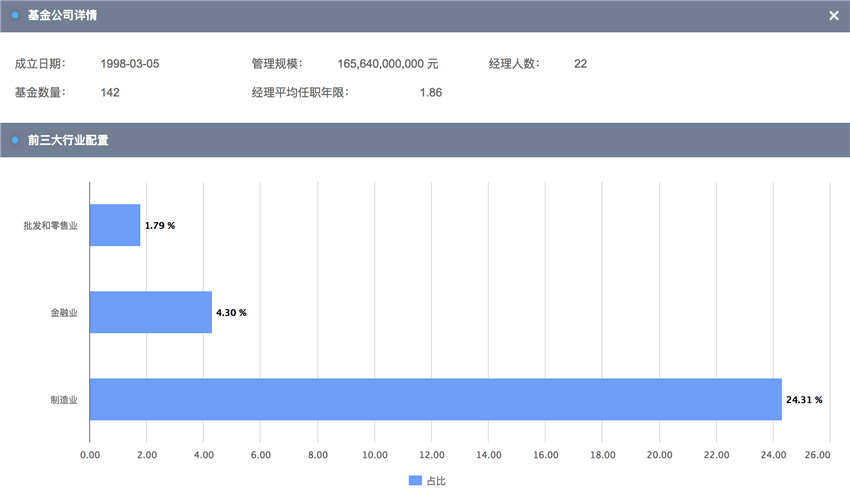This screenshot has width=850, height=499.
Task: Click the 前三大行业配置 section title
Action: tap(68, 140)
